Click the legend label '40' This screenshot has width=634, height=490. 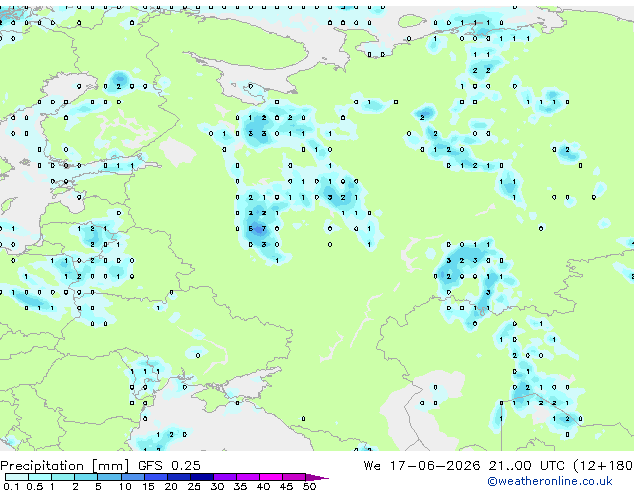coord(263,486)
